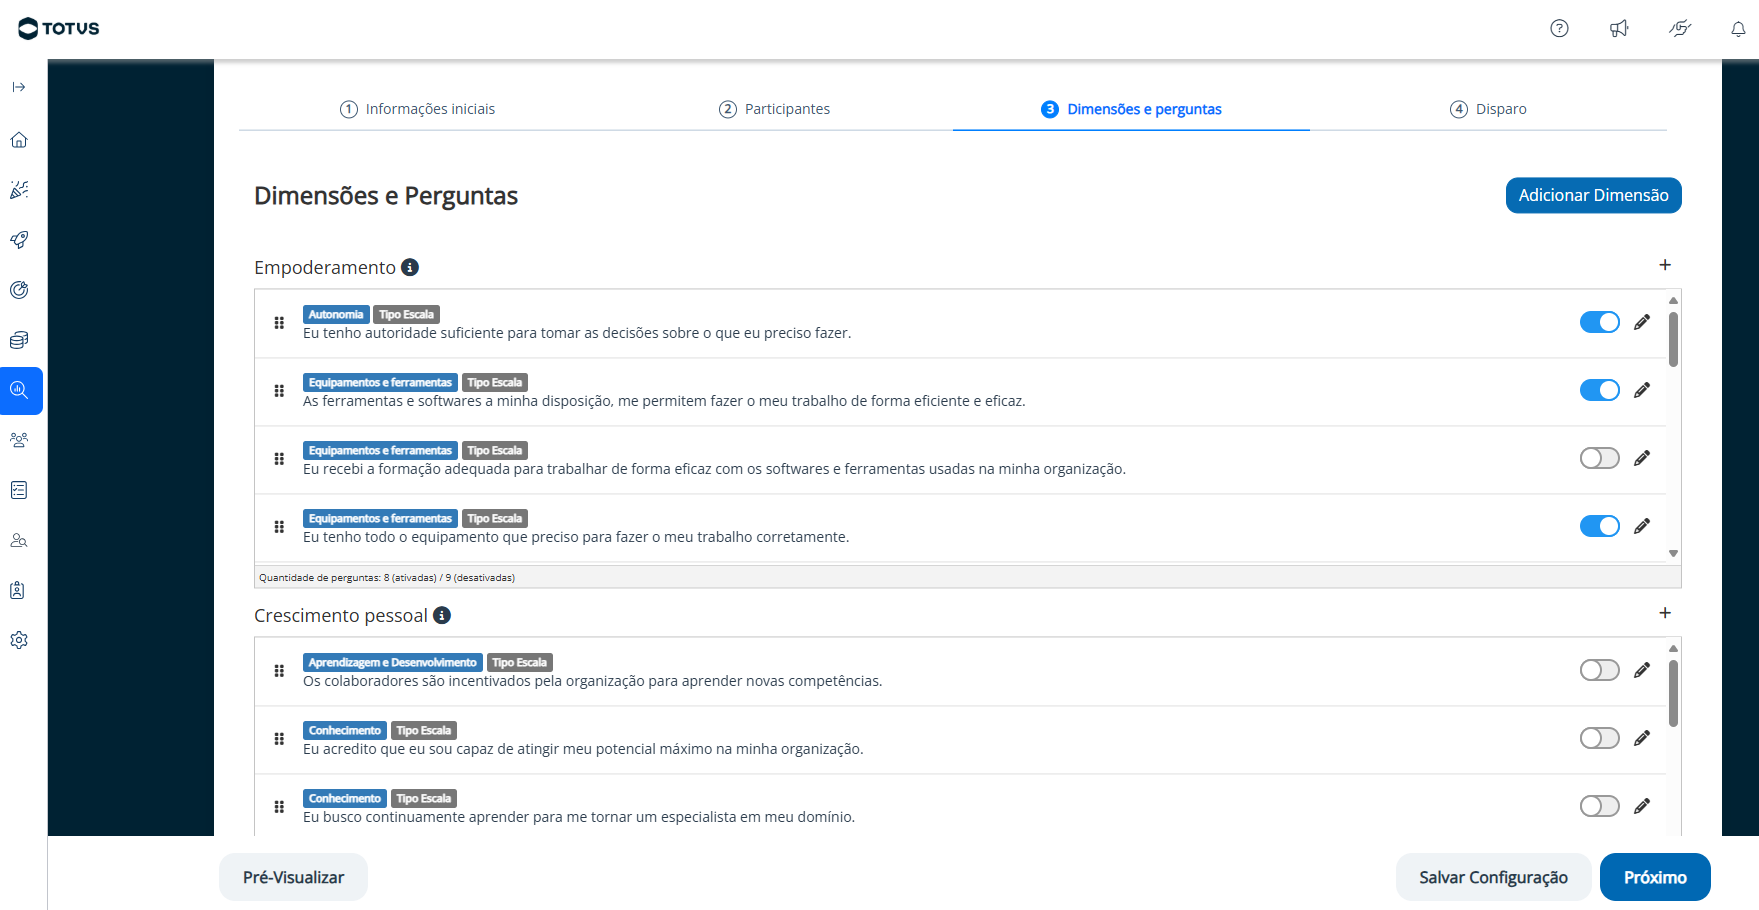Edit the Autonomia question with pencil icon
This screenshot has height=910, width=1759.
coord(1642,322)
